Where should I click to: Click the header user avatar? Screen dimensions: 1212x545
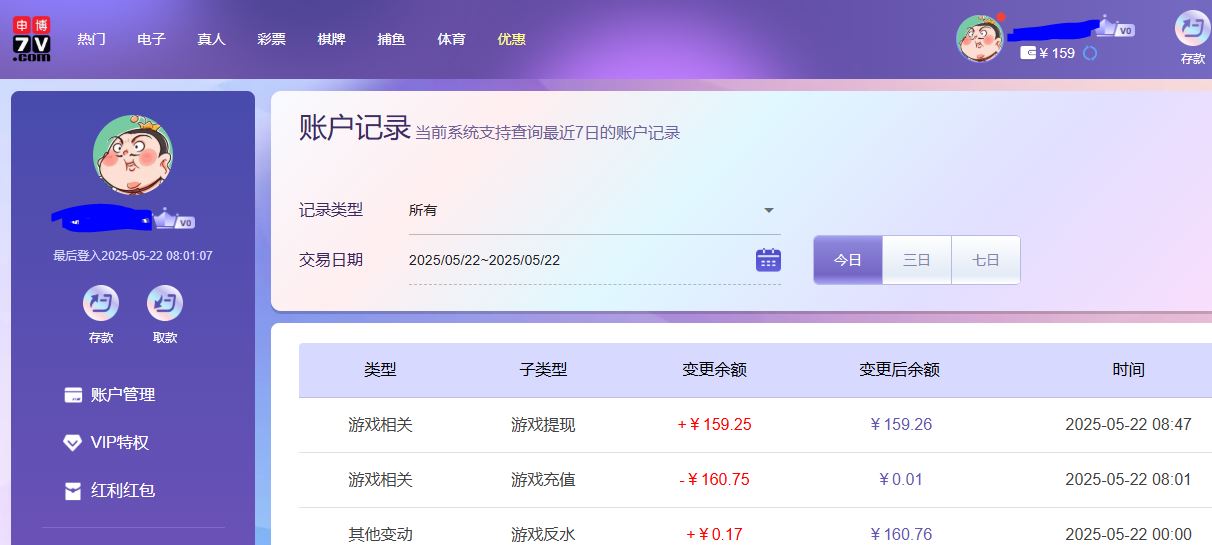pos(980,39)
